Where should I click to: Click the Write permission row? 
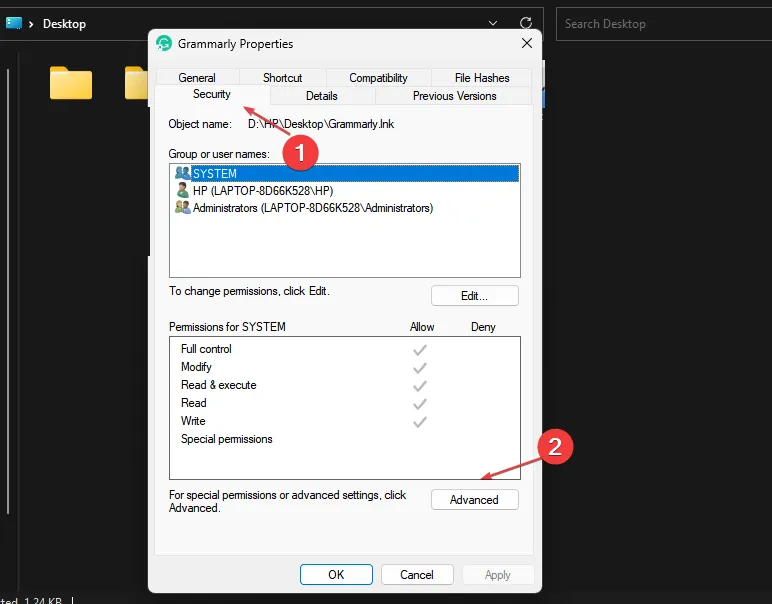coord(345,421)
